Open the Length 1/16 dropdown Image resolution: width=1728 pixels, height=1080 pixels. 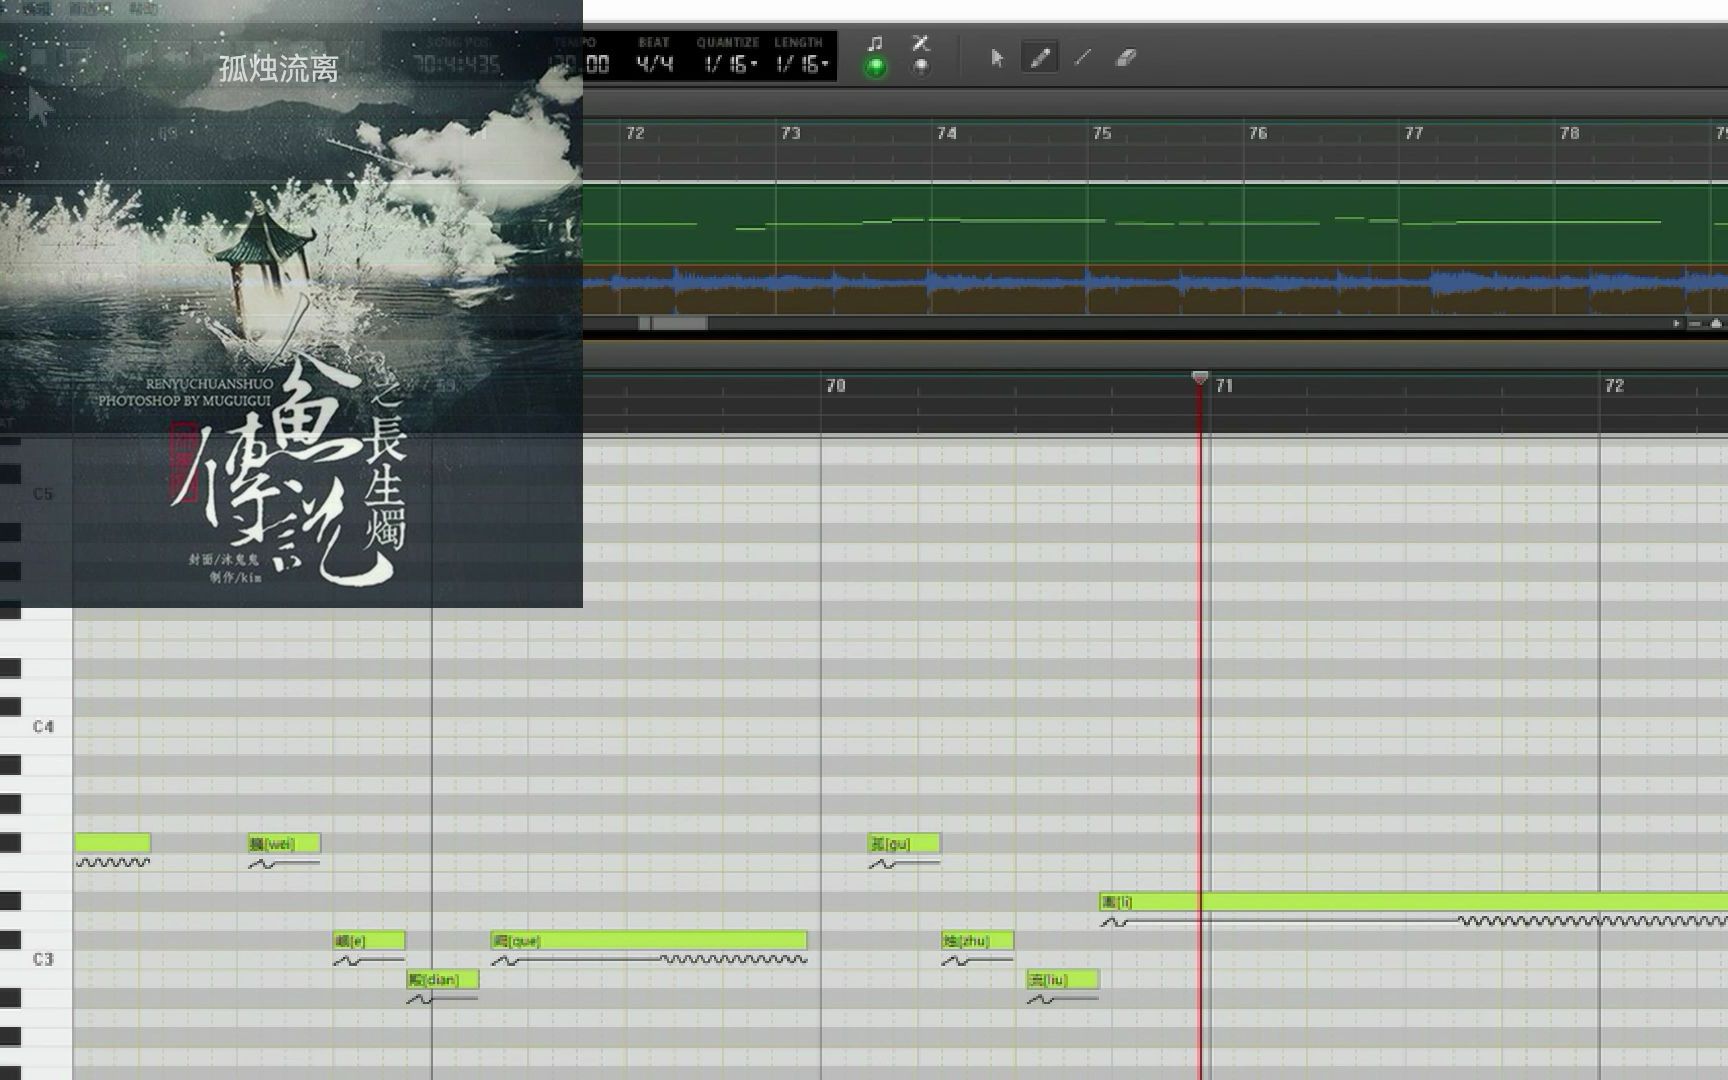802,64
